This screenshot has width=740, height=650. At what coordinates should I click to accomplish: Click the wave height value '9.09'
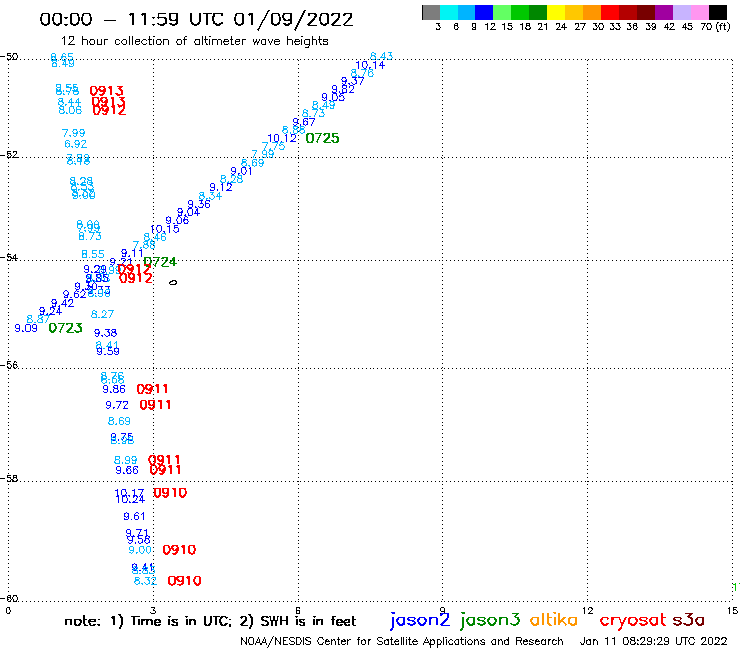(x=26, y=328)
